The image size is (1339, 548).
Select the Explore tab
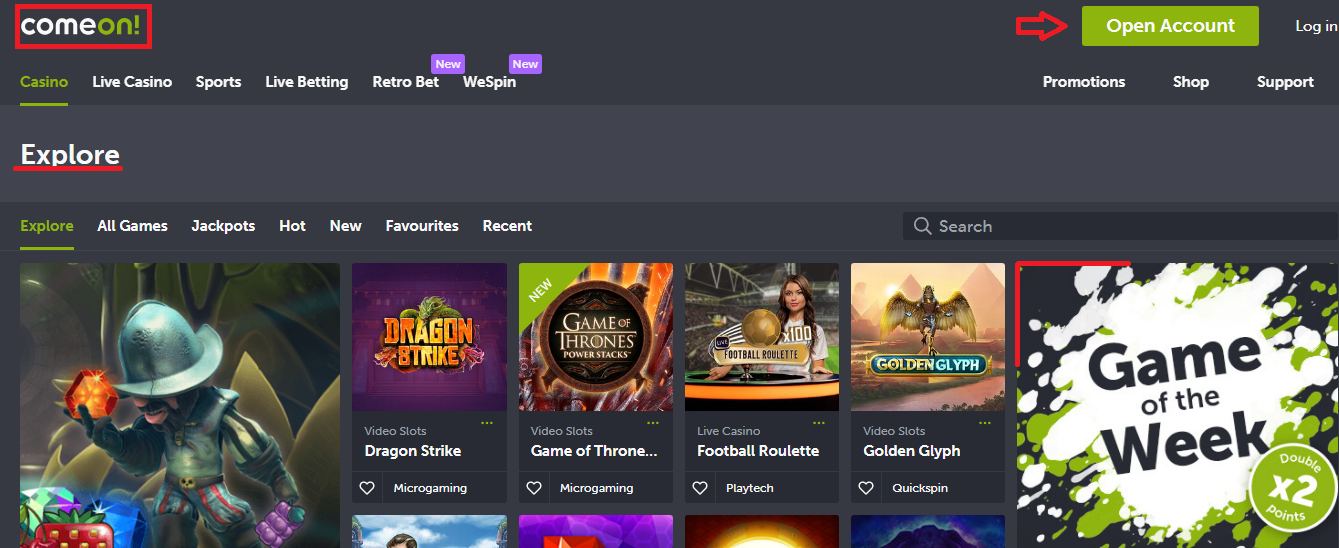pyautogui.click(x=47, y=226)
